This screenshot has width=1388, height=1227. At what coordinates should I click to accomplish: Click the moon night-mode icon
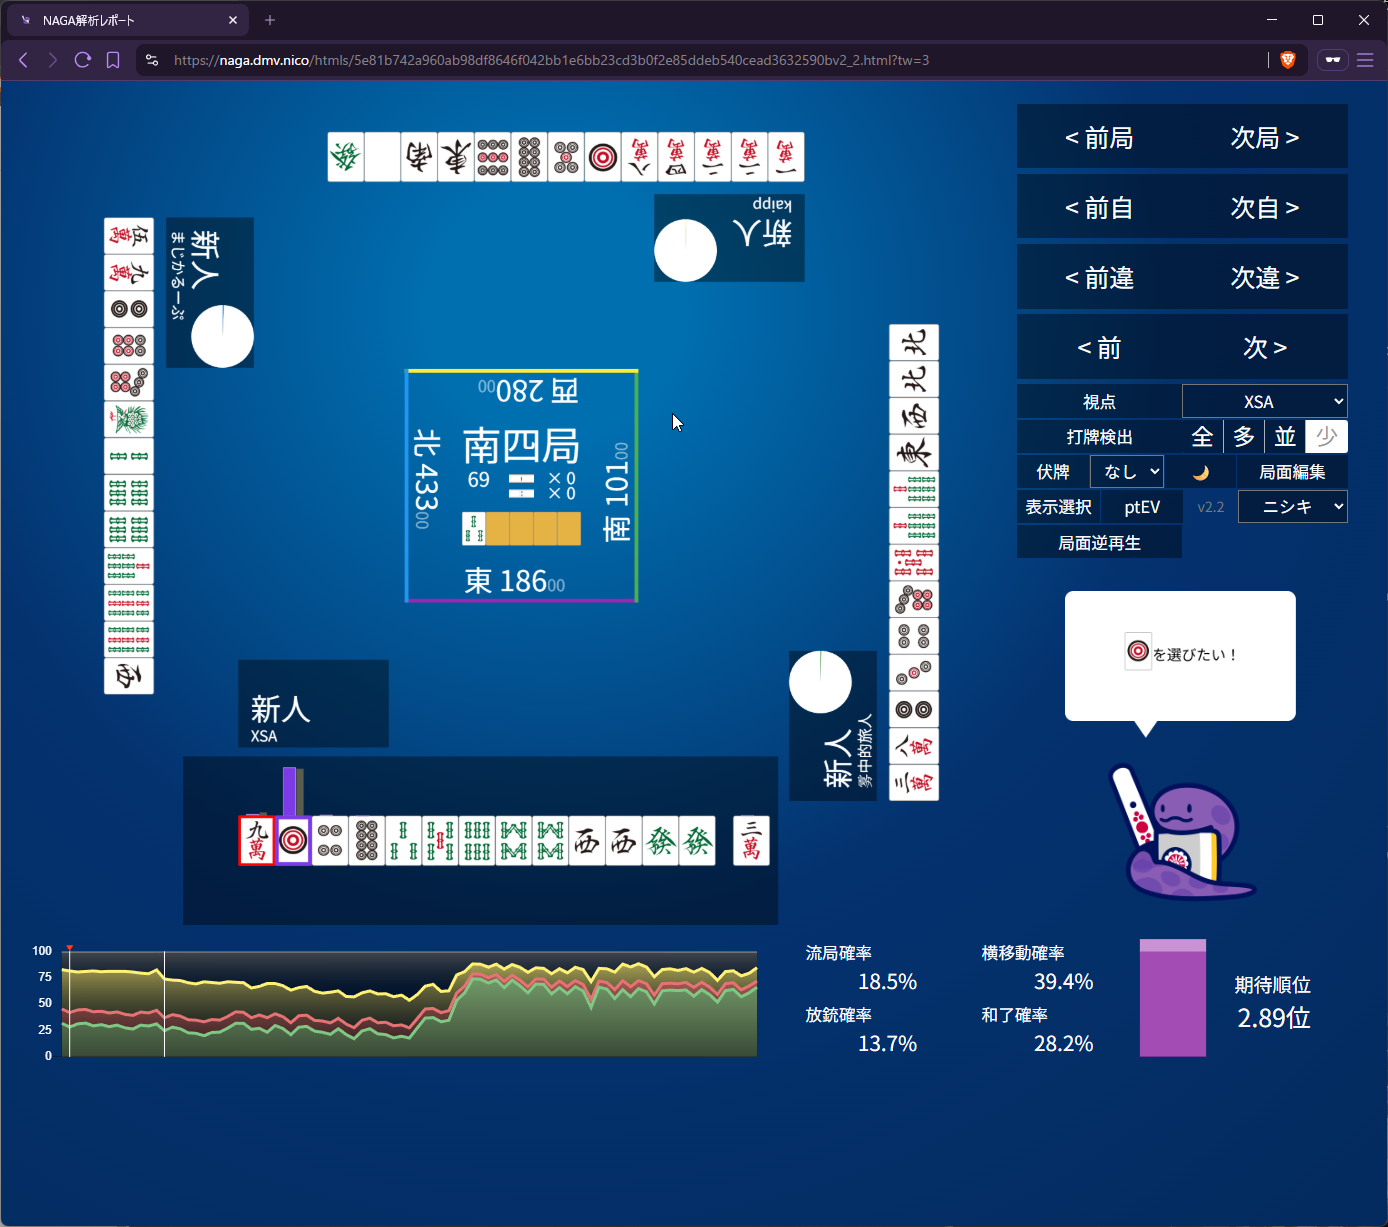pyautogui.click(x=1201, y=472)
